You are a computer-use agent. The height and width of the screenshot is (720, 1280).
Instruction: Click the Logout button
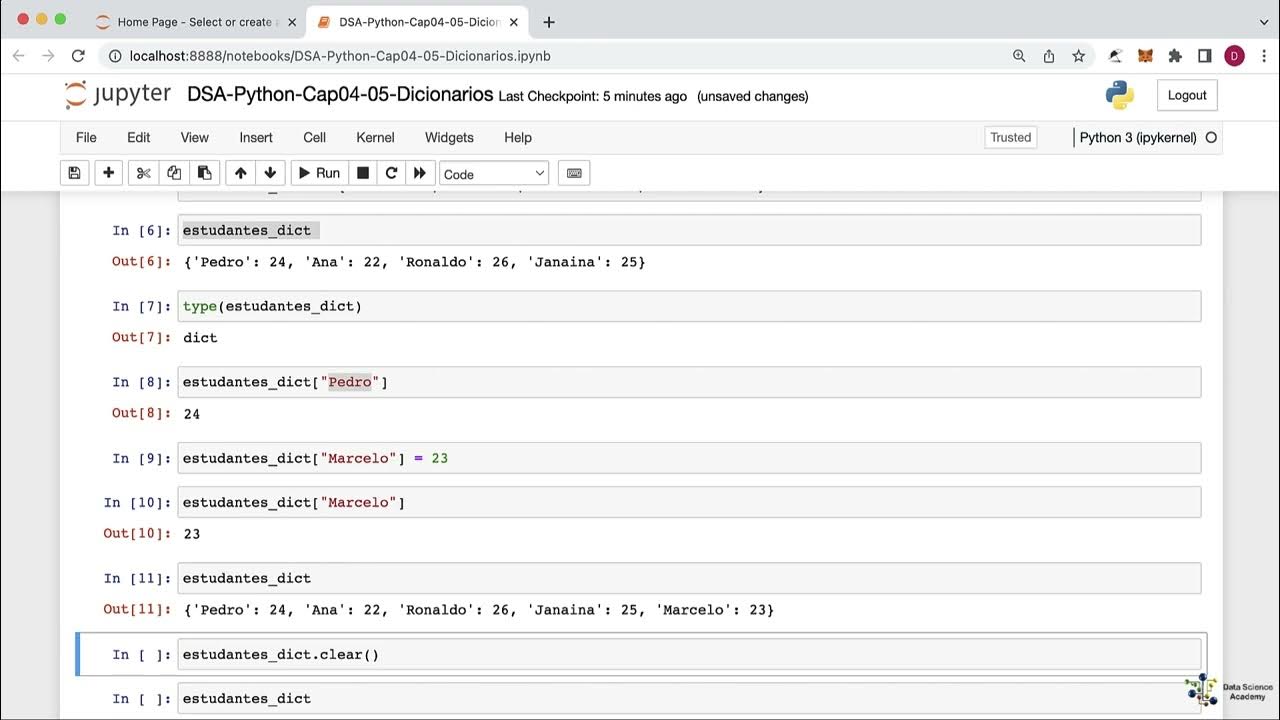[1187, 95]
